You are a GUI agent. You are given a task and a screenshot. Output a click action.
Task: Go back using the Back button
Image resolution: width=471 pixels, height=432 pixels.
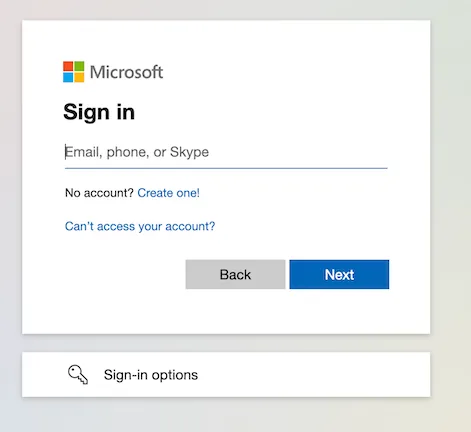tap(235, 274)
